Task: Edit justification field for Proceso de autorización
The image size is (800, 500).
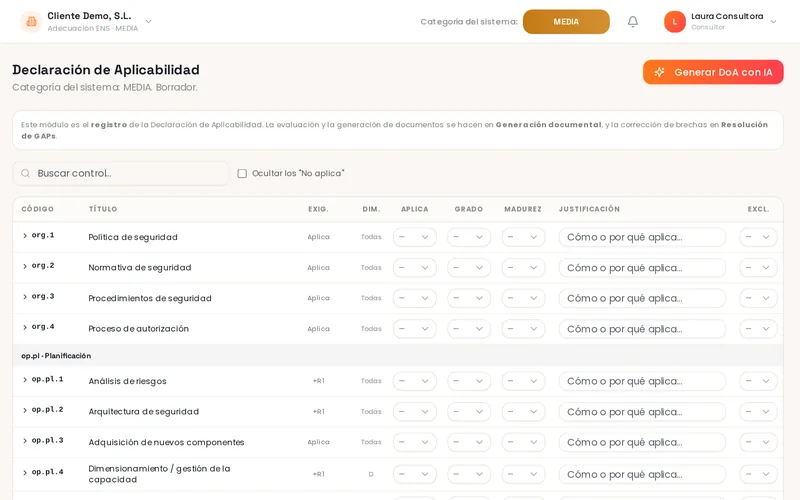Action: (x=642, y=329)
